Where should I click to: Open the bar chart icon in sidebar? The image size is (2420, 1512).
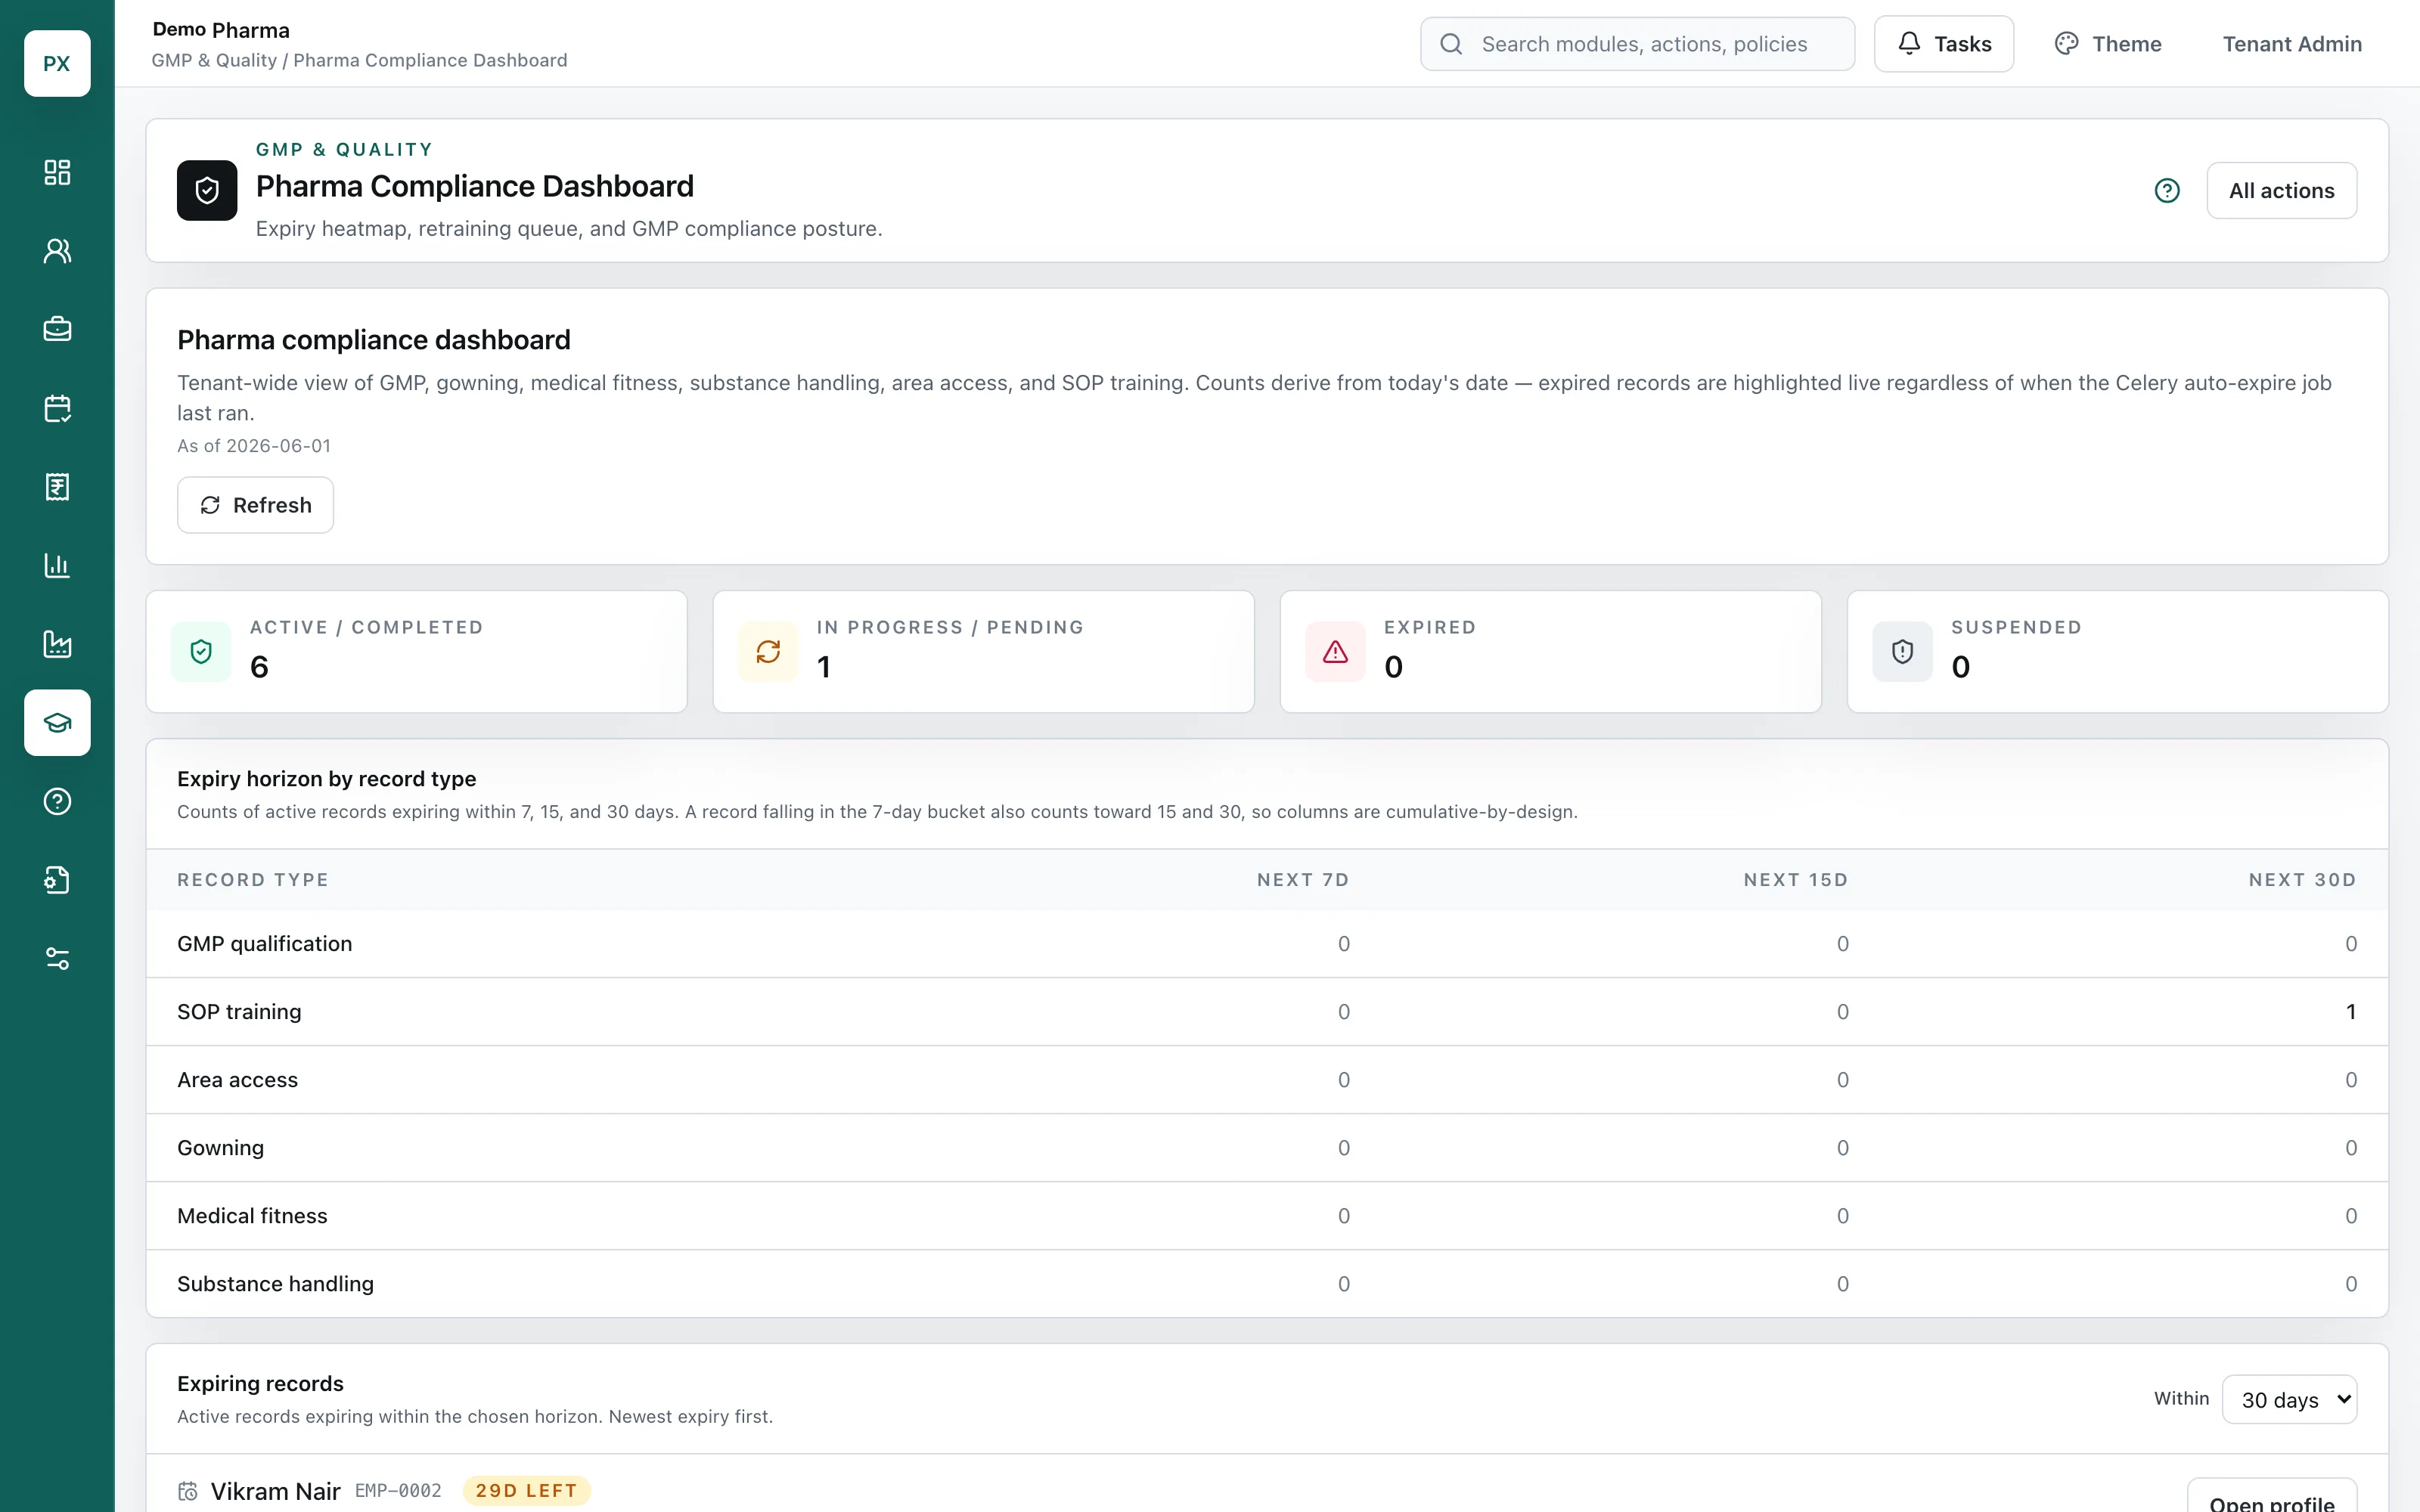coord(57,565)
